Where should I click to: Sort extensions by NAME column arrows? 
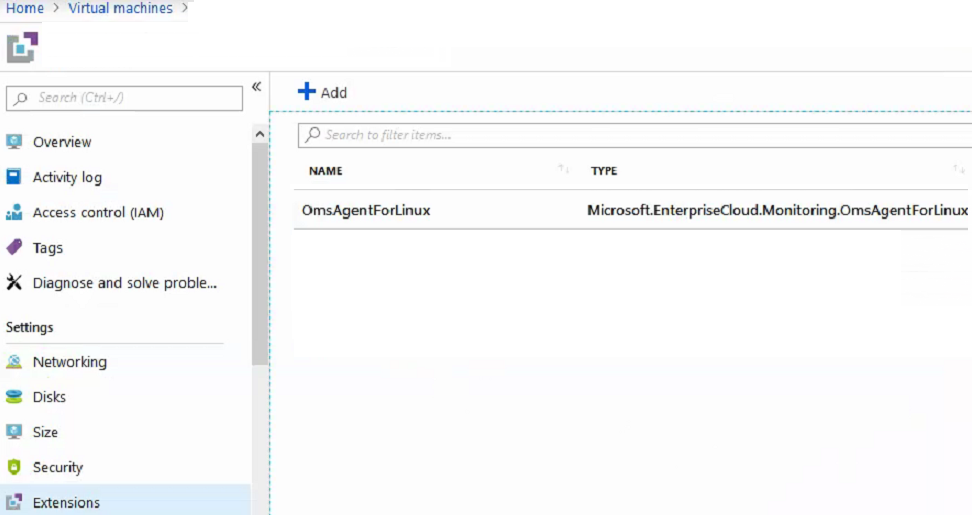pyautogui.click(x=563, y=170)
